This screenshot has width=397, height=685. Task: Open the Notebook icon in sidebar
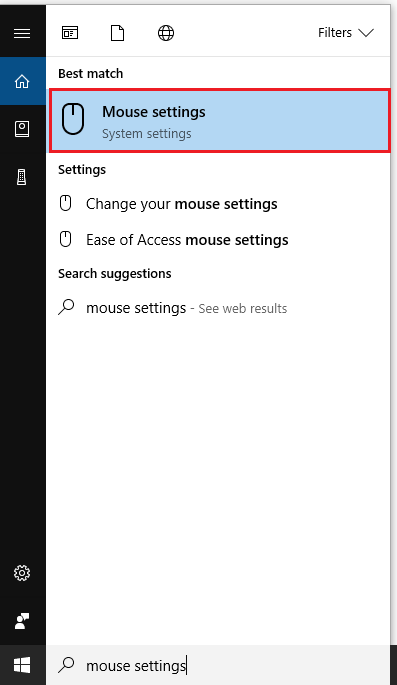tap(22, 129)
